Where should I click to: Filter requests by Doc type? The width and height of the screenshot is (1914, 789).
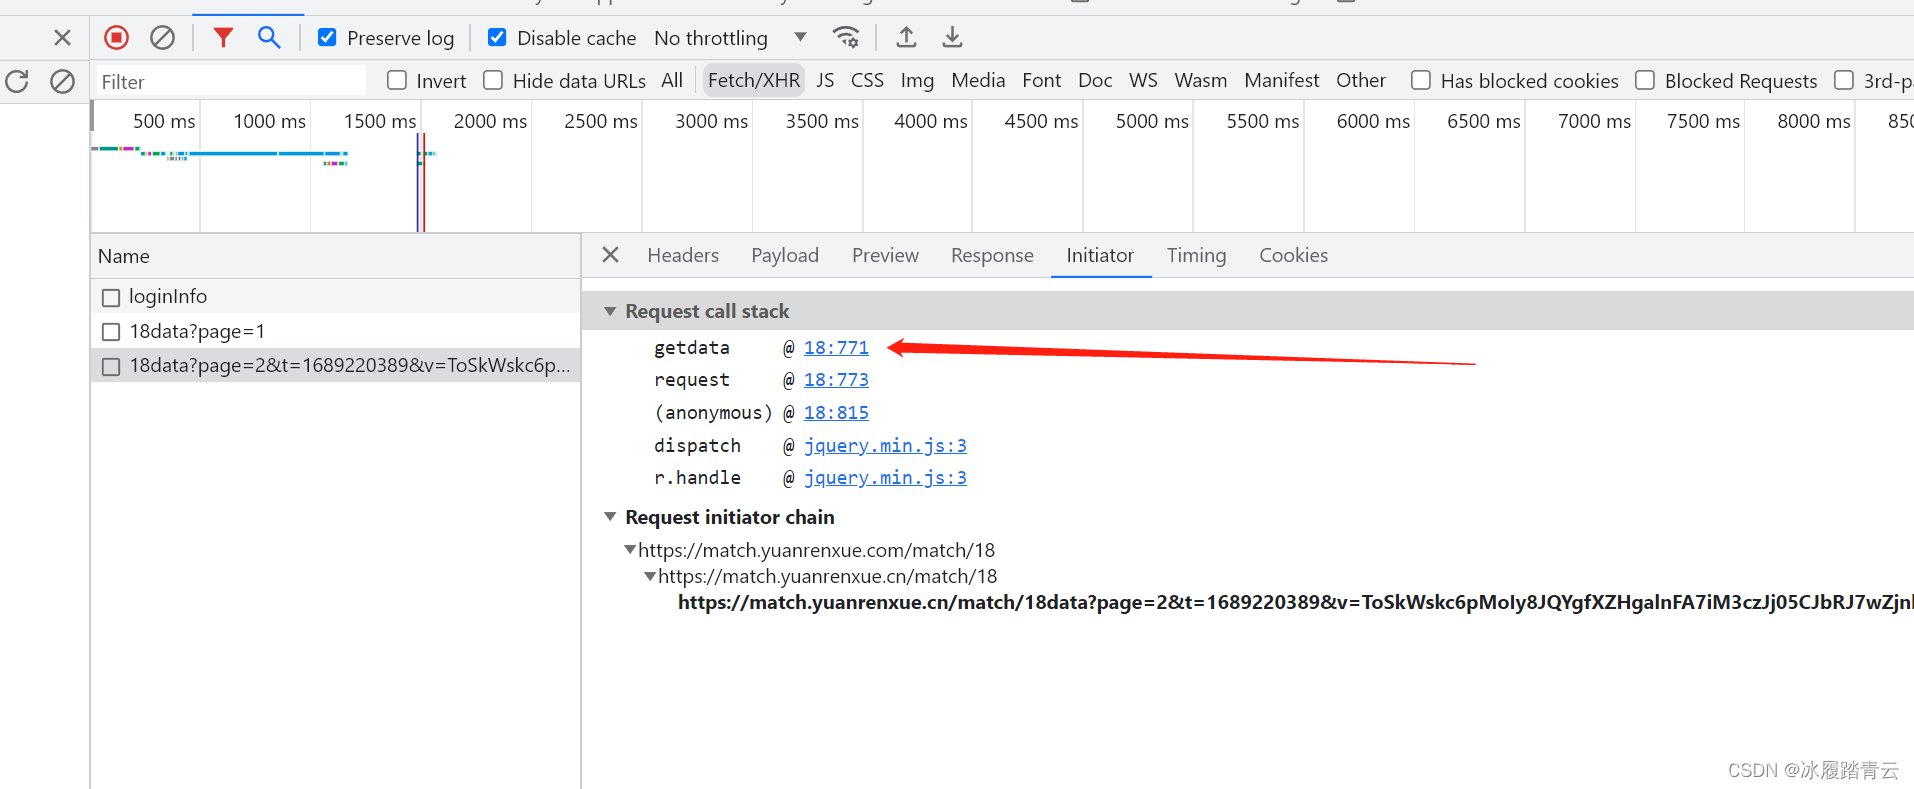pyautogui.click(x=1095, y=80)
